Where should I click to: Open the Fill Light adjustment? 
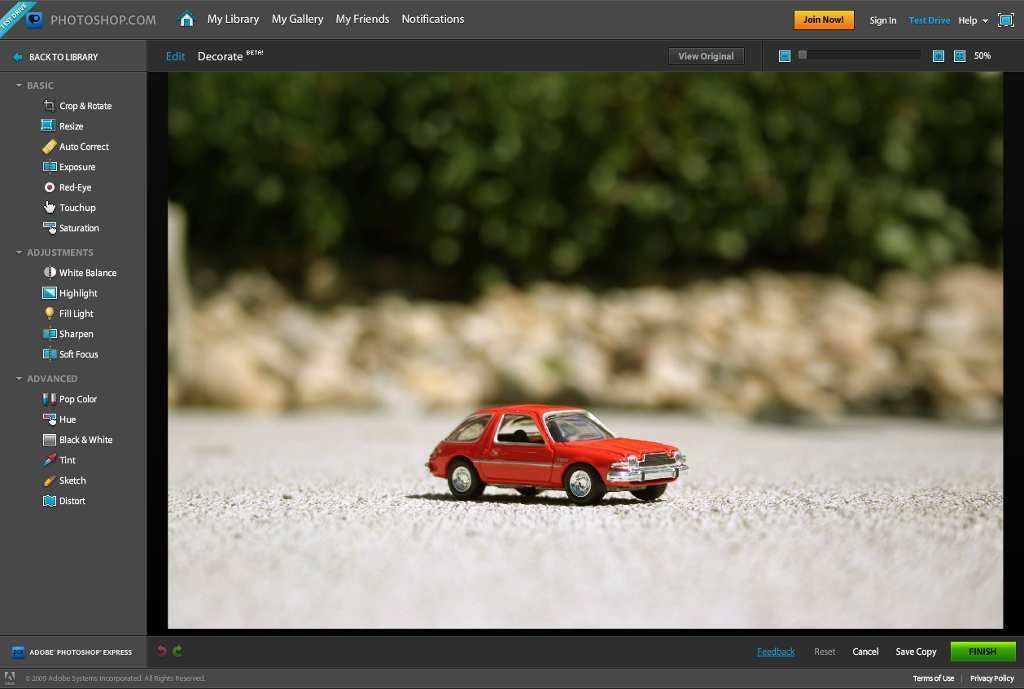click(75, 314)
